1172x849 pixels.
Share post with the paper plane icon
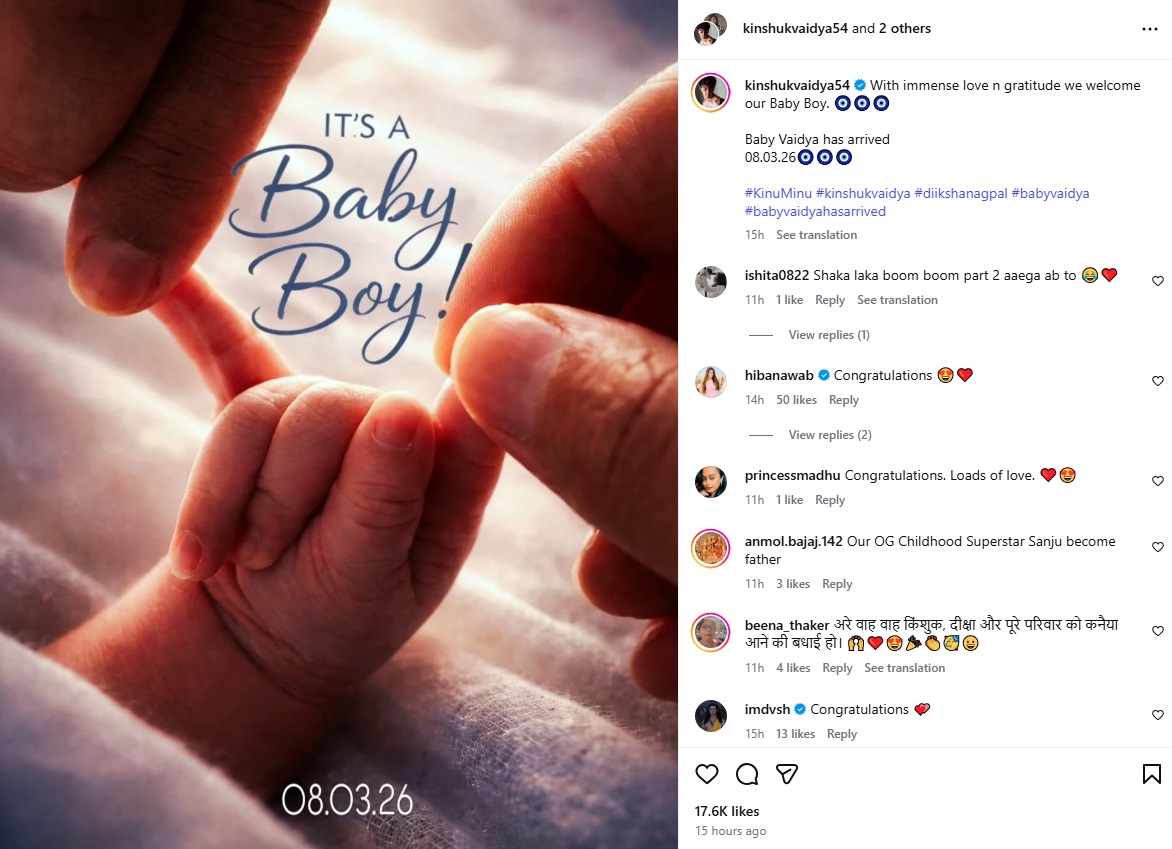pyautogui.click(x=787, y=774)
